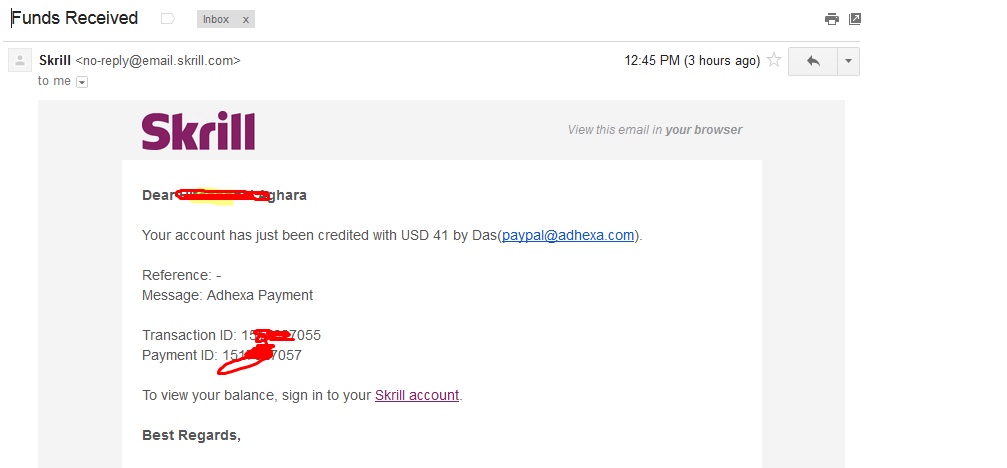Click sender name Skrill
This screenshot has width=1007, height=468.
[55, 60]
